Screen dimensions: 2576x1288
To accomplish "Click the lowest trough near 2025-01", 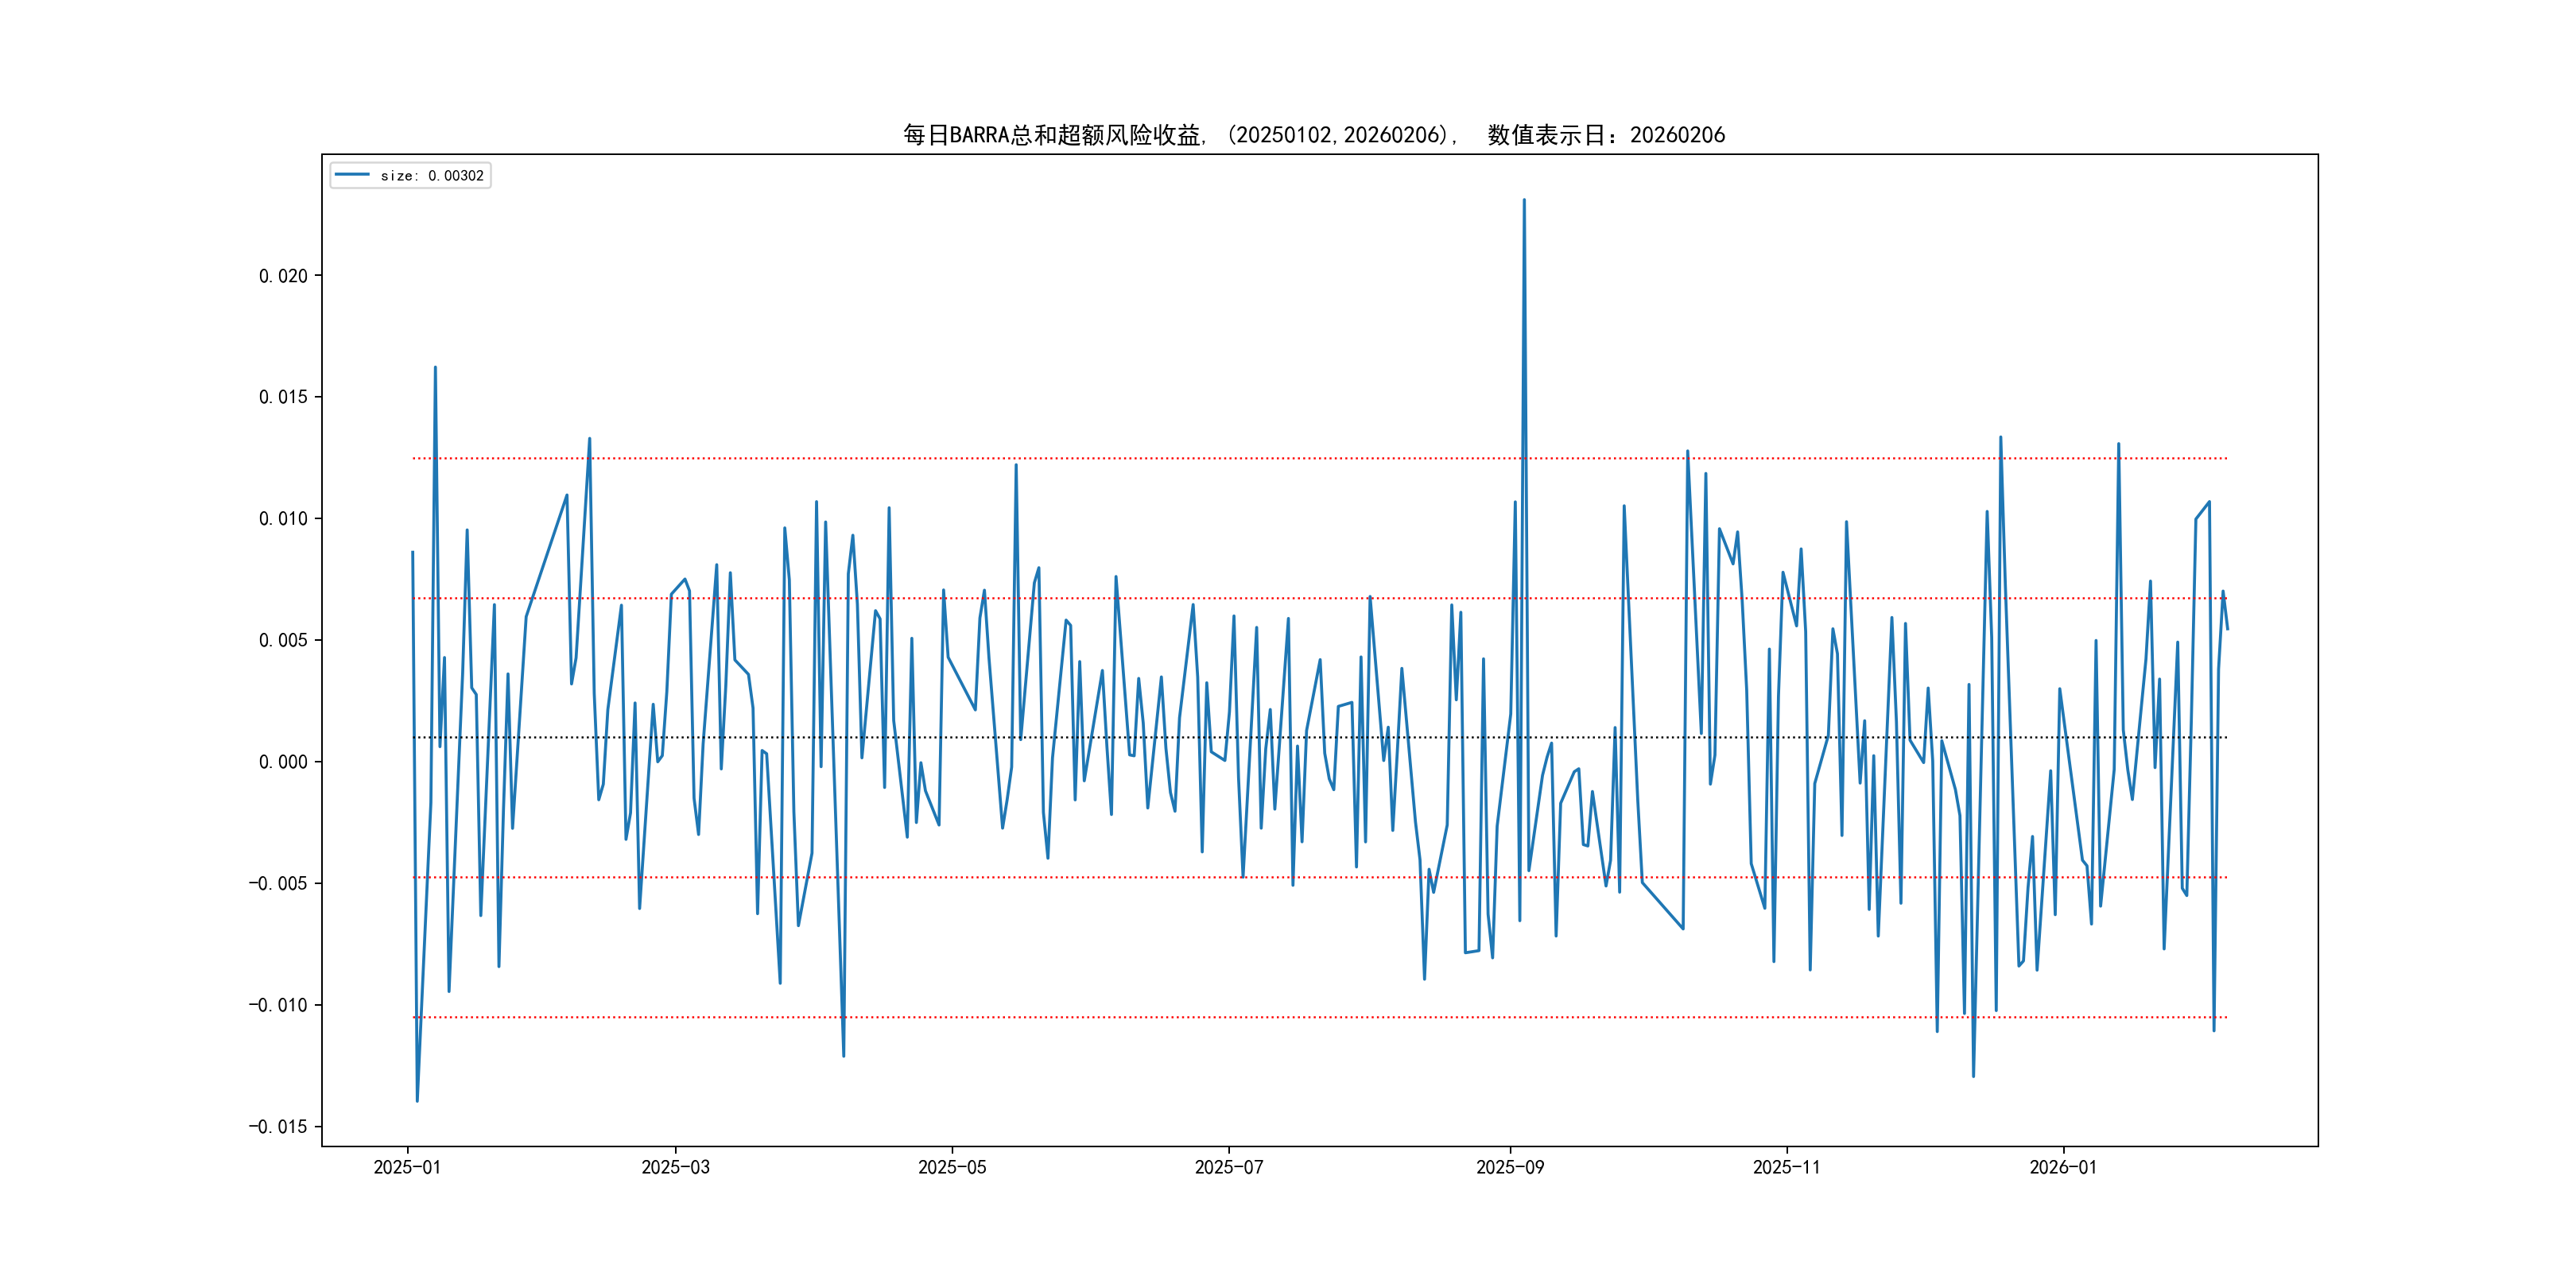I will pyautogui.click(x=417, y=1101).
